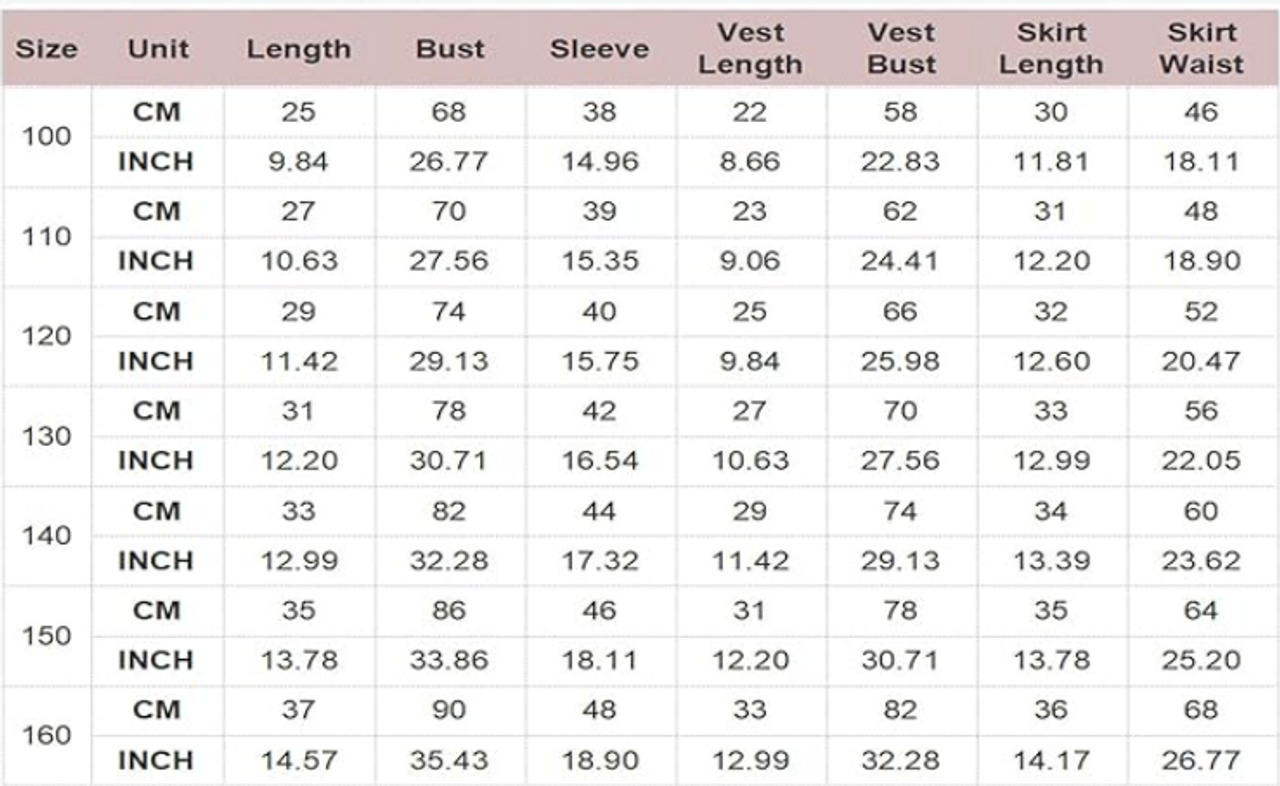Click the 20.47 skirt waist value
This screenshot has width=1280, height=786.
click(x=1201, y=361)
